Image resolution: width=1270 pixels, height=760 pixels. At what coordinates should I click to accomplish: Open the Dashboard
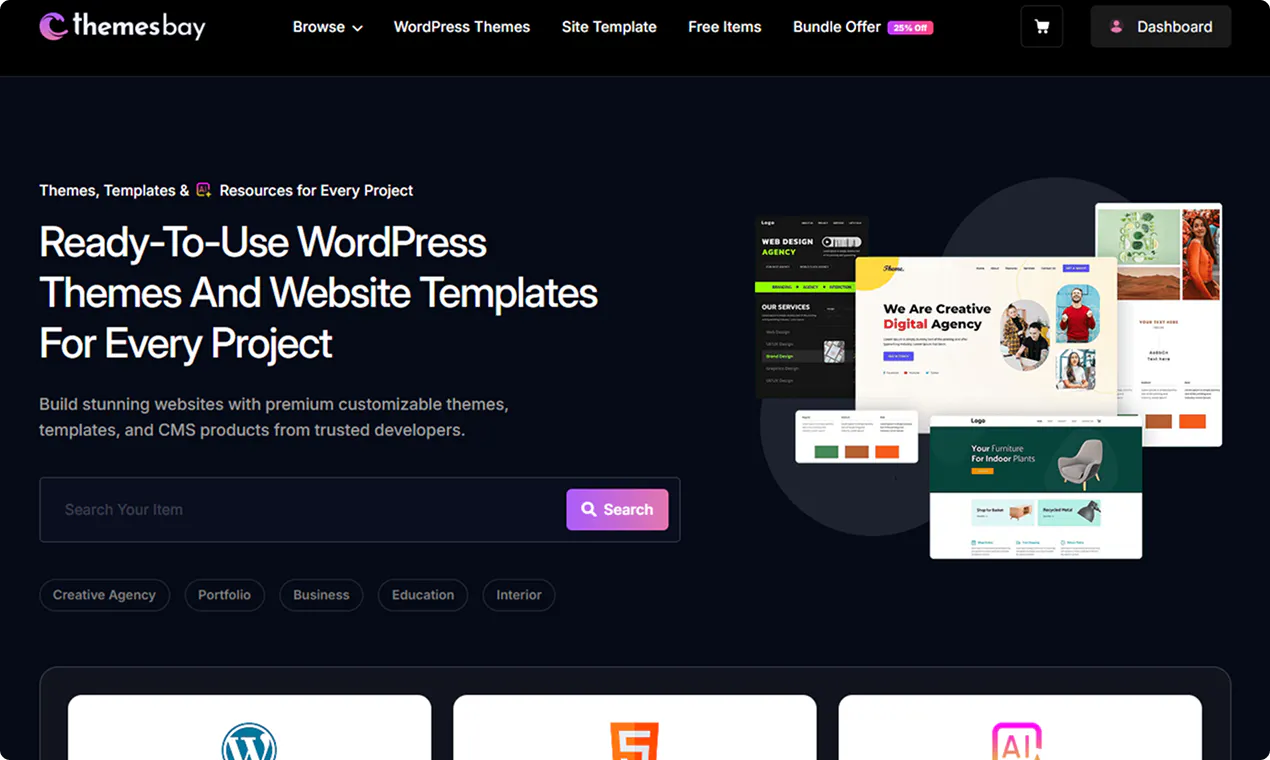tap(1161, 27)
